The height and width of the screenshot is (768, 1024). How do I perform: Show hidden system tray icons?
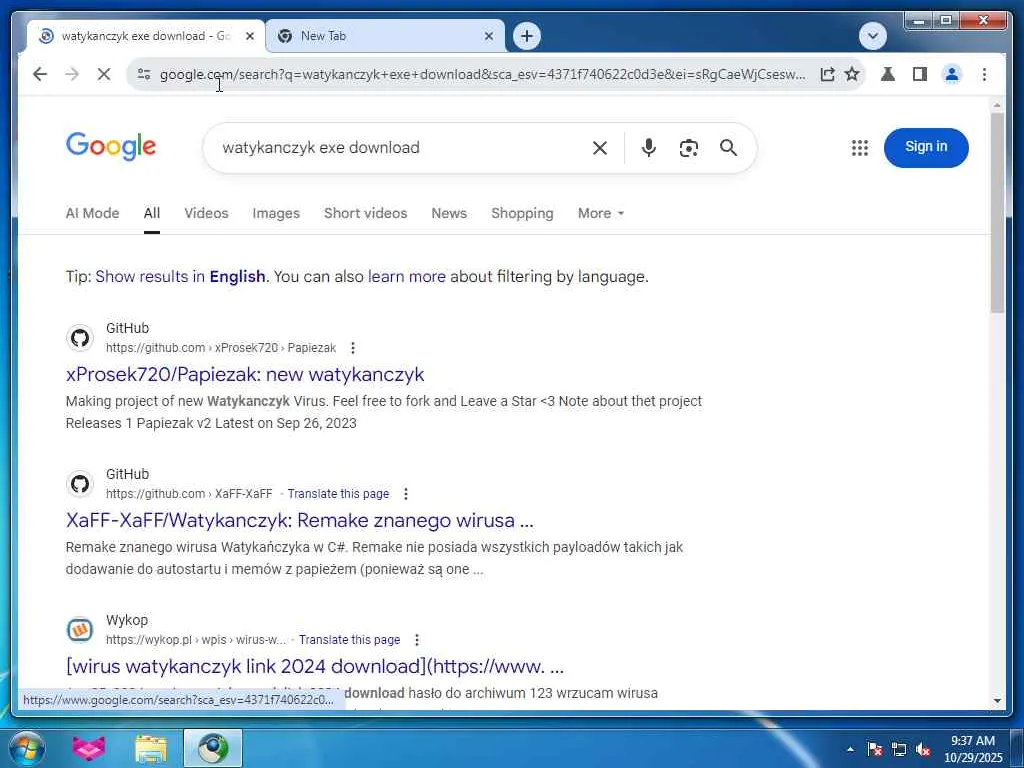(x=850, y=750)
